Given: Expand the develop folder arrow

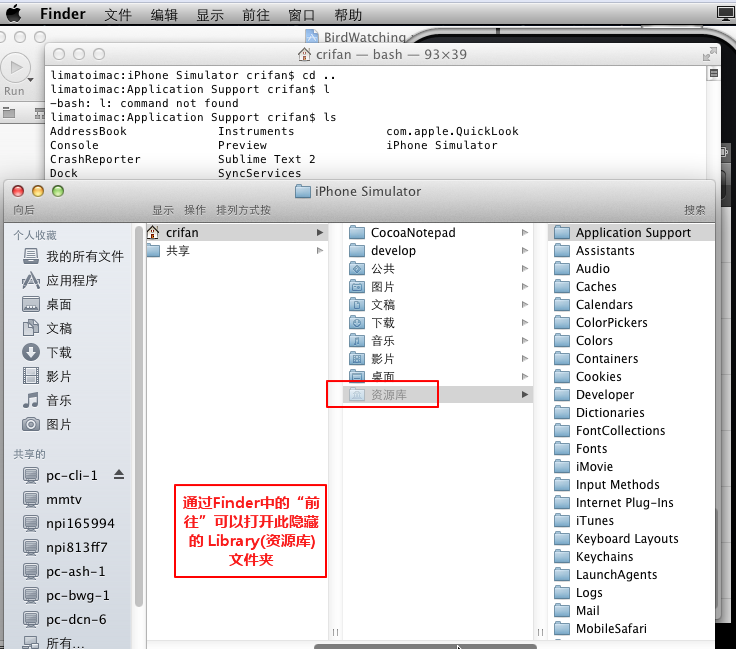Looking at the screenshot, I should click(x=525, y=251).
